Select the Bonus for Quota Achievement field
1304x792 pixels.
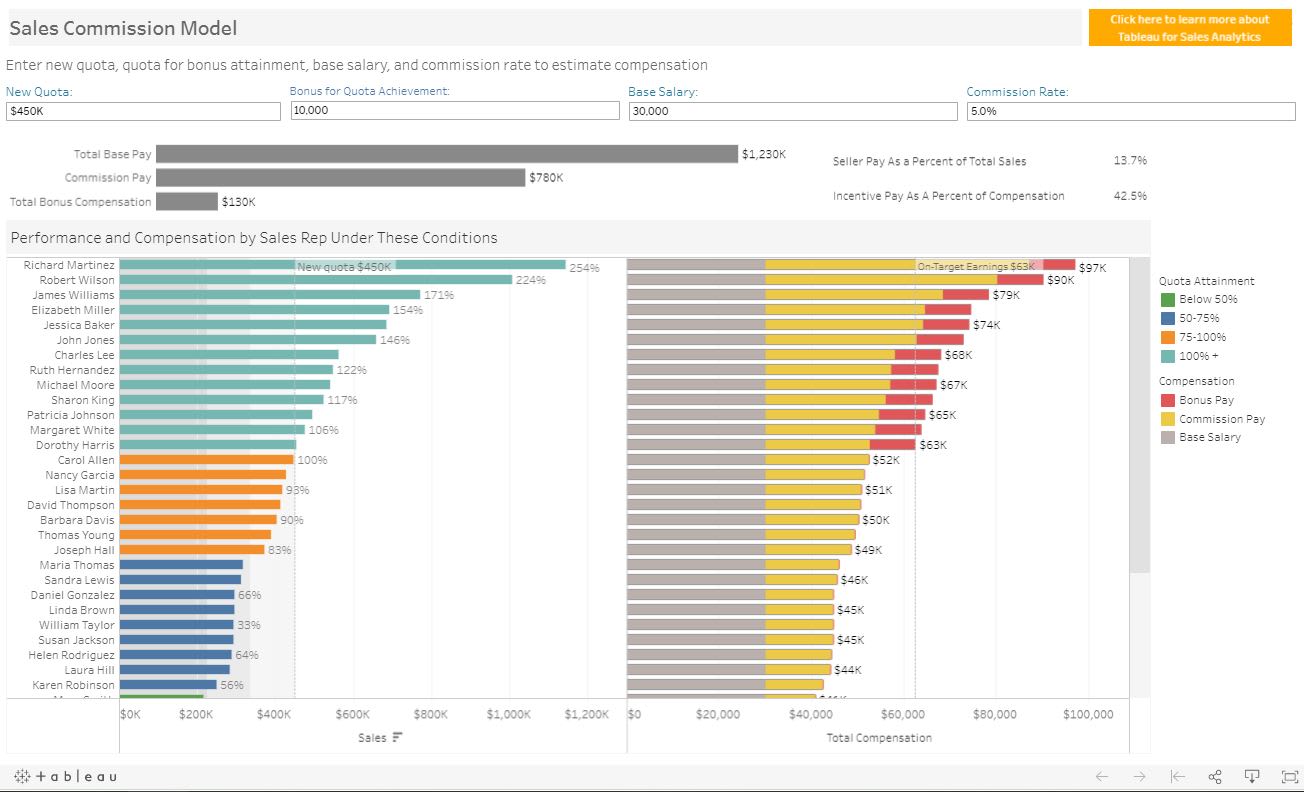(453, 111)
